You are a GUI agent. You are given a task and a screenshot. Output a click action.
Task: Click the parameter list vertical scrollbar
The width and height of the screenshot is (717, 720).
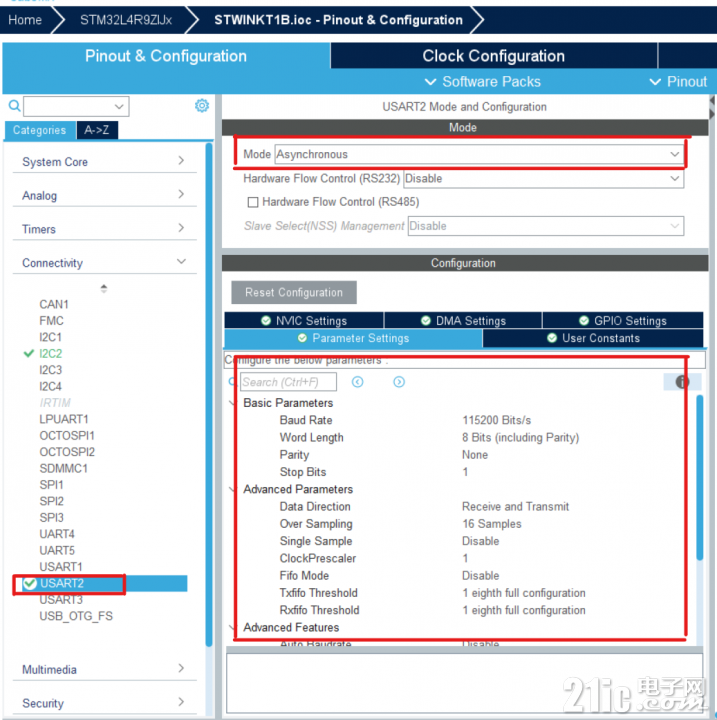tap(700, 478)
